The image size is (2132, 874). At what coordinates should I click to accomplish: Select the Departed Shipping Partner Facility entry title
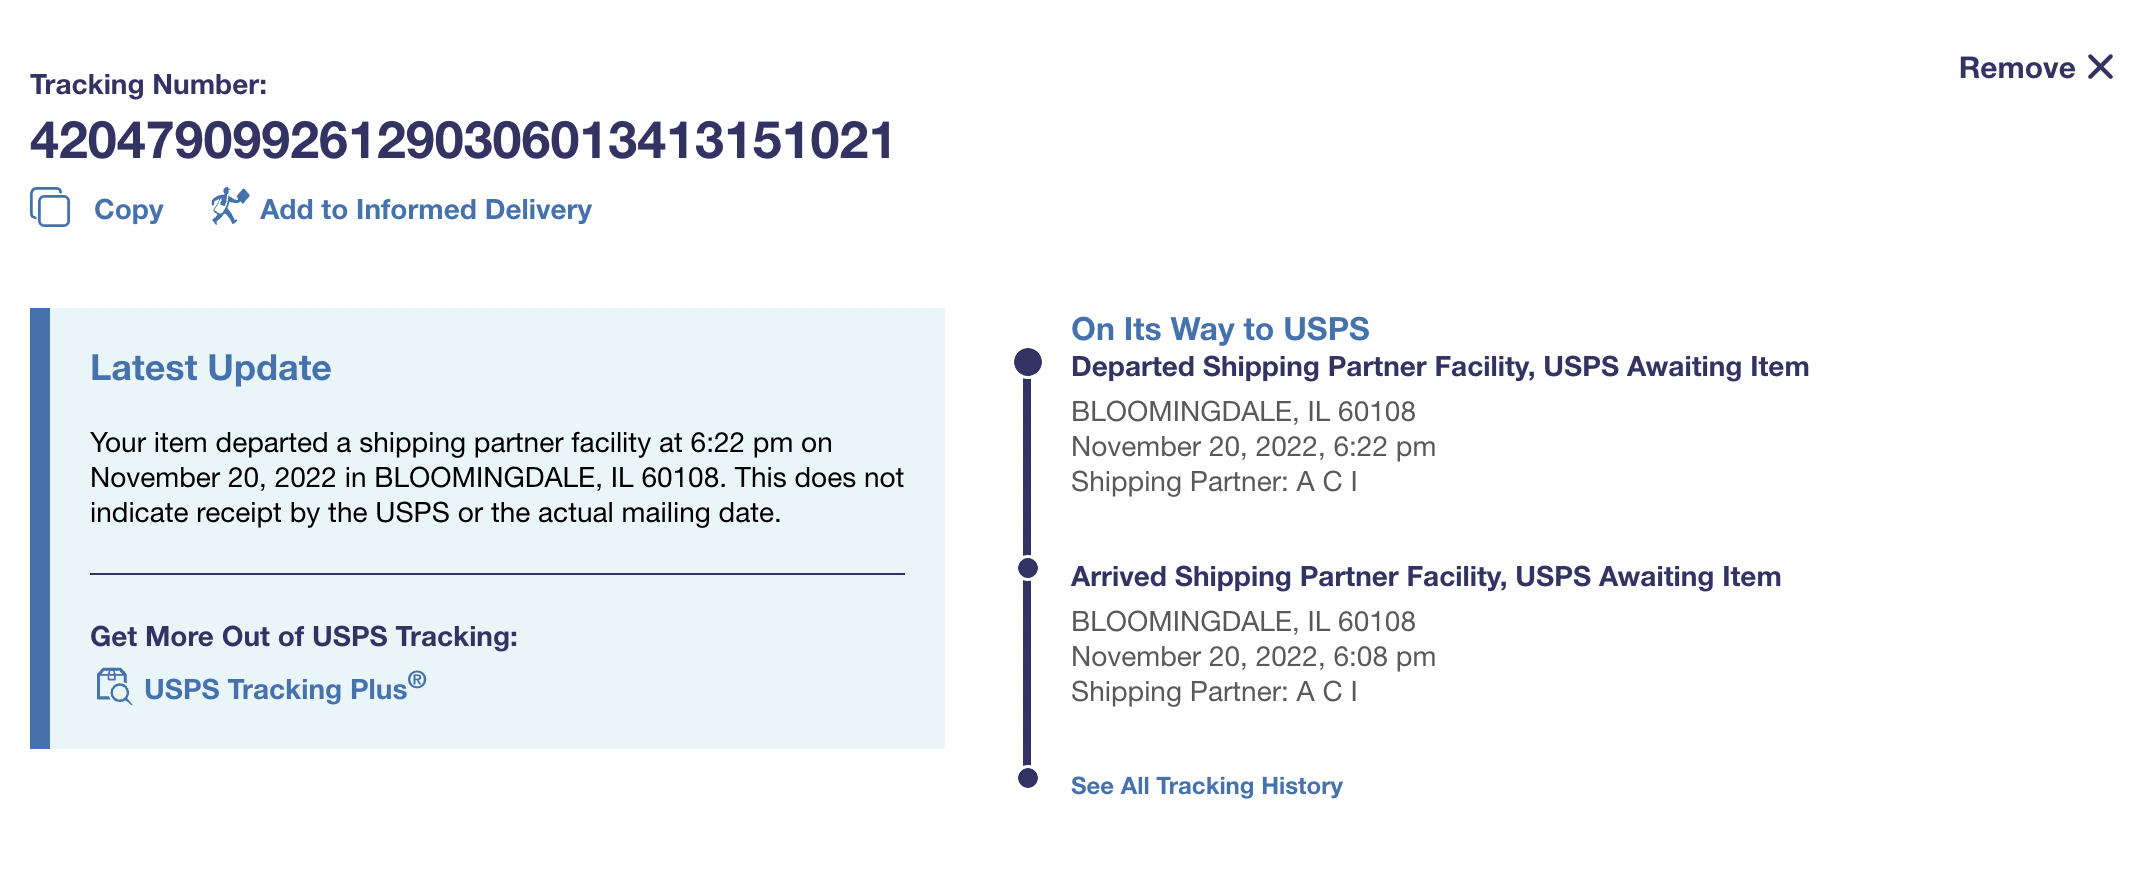(1439, 367)
